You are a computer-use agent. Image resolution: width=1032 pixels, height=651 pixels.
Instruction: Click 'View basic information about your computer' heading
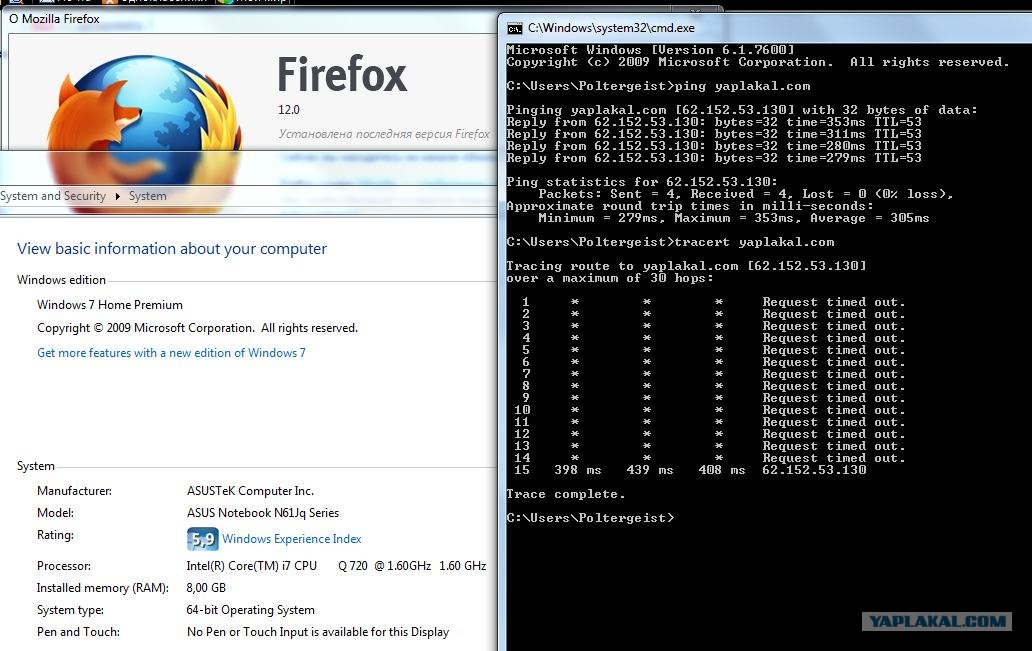(x=172, y=249)
